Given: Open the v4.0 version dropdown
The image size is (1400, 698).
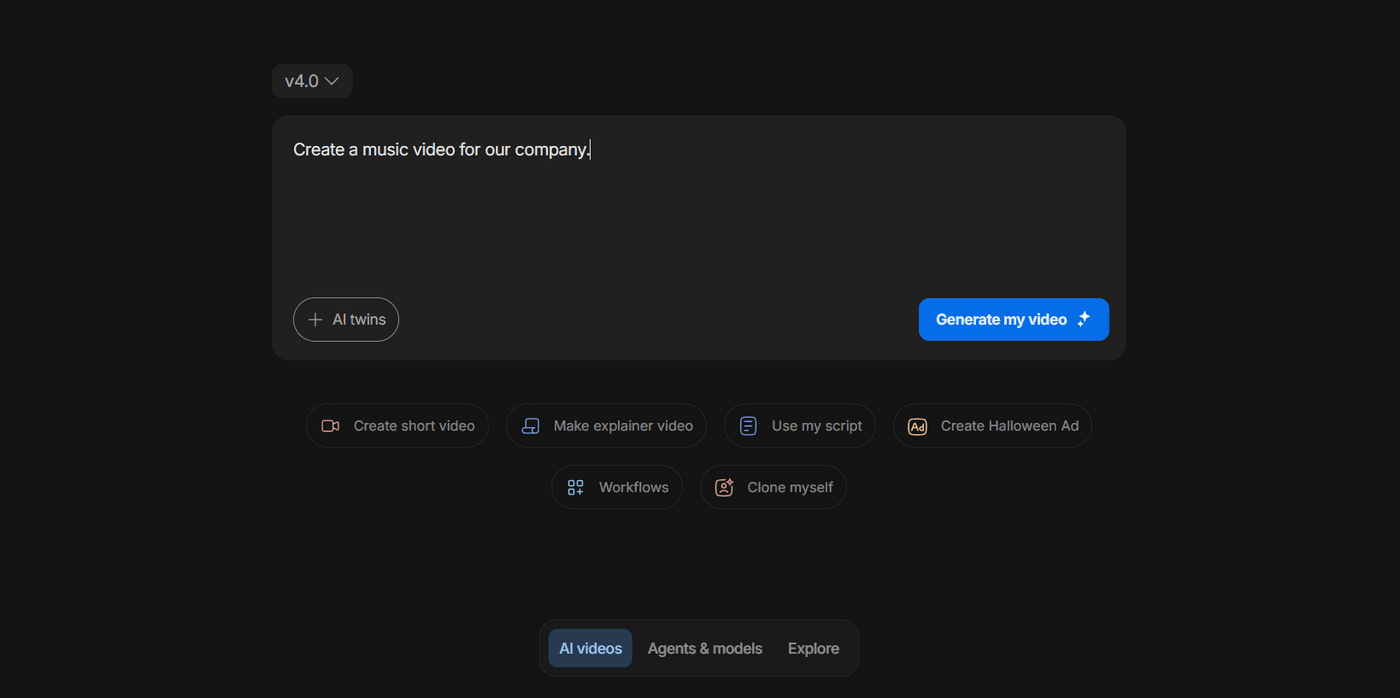Looking at the screenshot, I should pyautogui.click(x=302, y=81).
